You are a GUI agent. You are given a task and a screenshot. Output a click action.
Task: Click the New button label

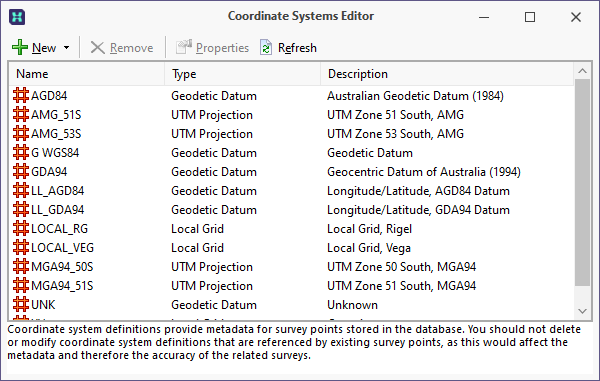(44, 48)
